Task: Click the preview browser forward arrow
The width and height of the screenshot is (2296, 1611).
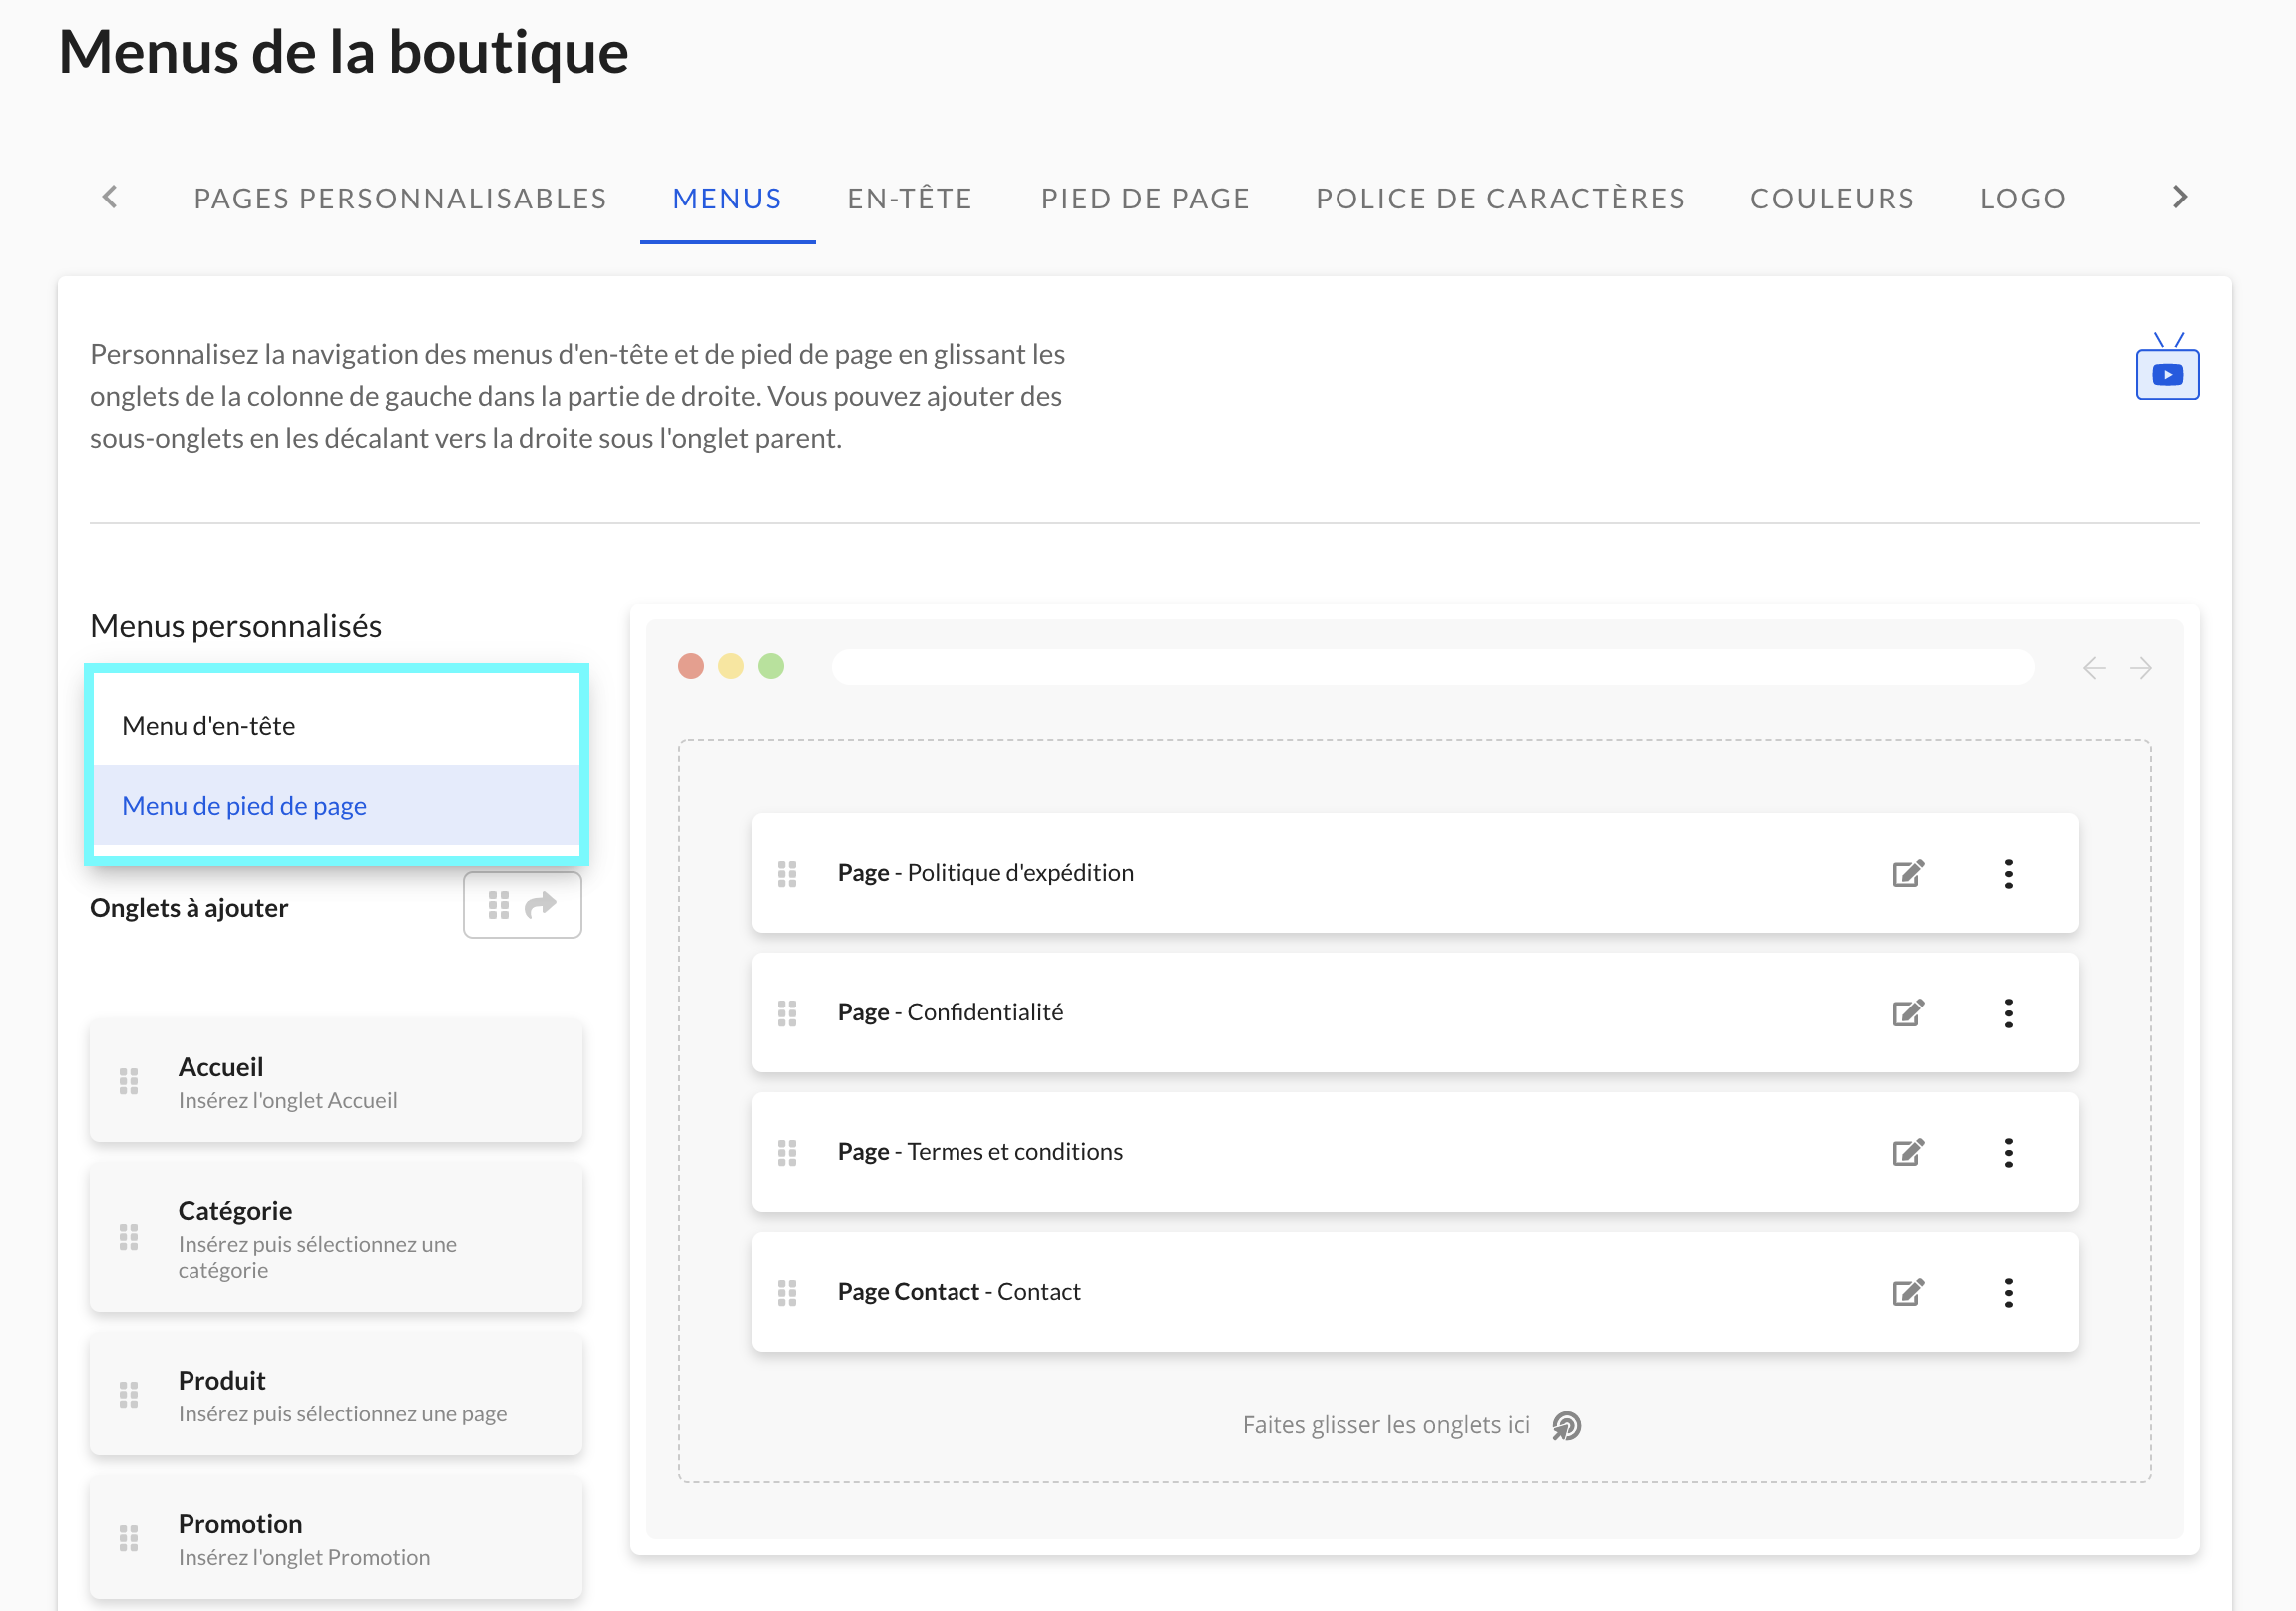Action: [2141, 668]
